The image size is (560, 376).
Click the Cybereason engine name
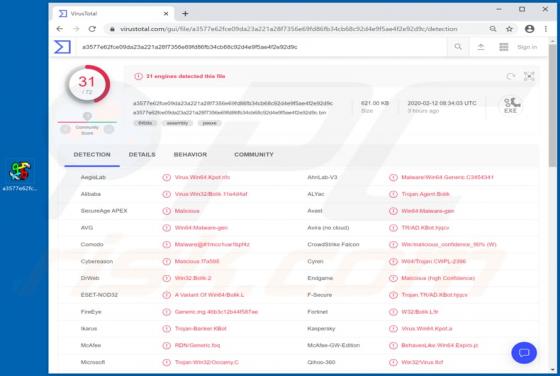(x=97, y=261)
